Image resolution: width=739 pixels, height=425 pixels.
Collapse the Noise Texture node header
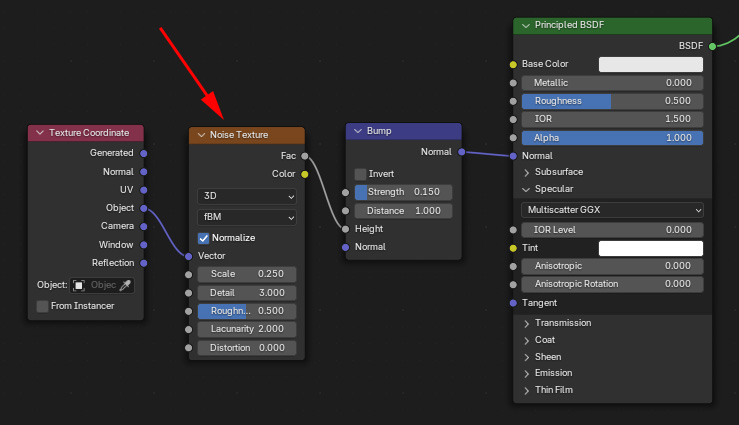pyautogui.click(x=202, y=135)
